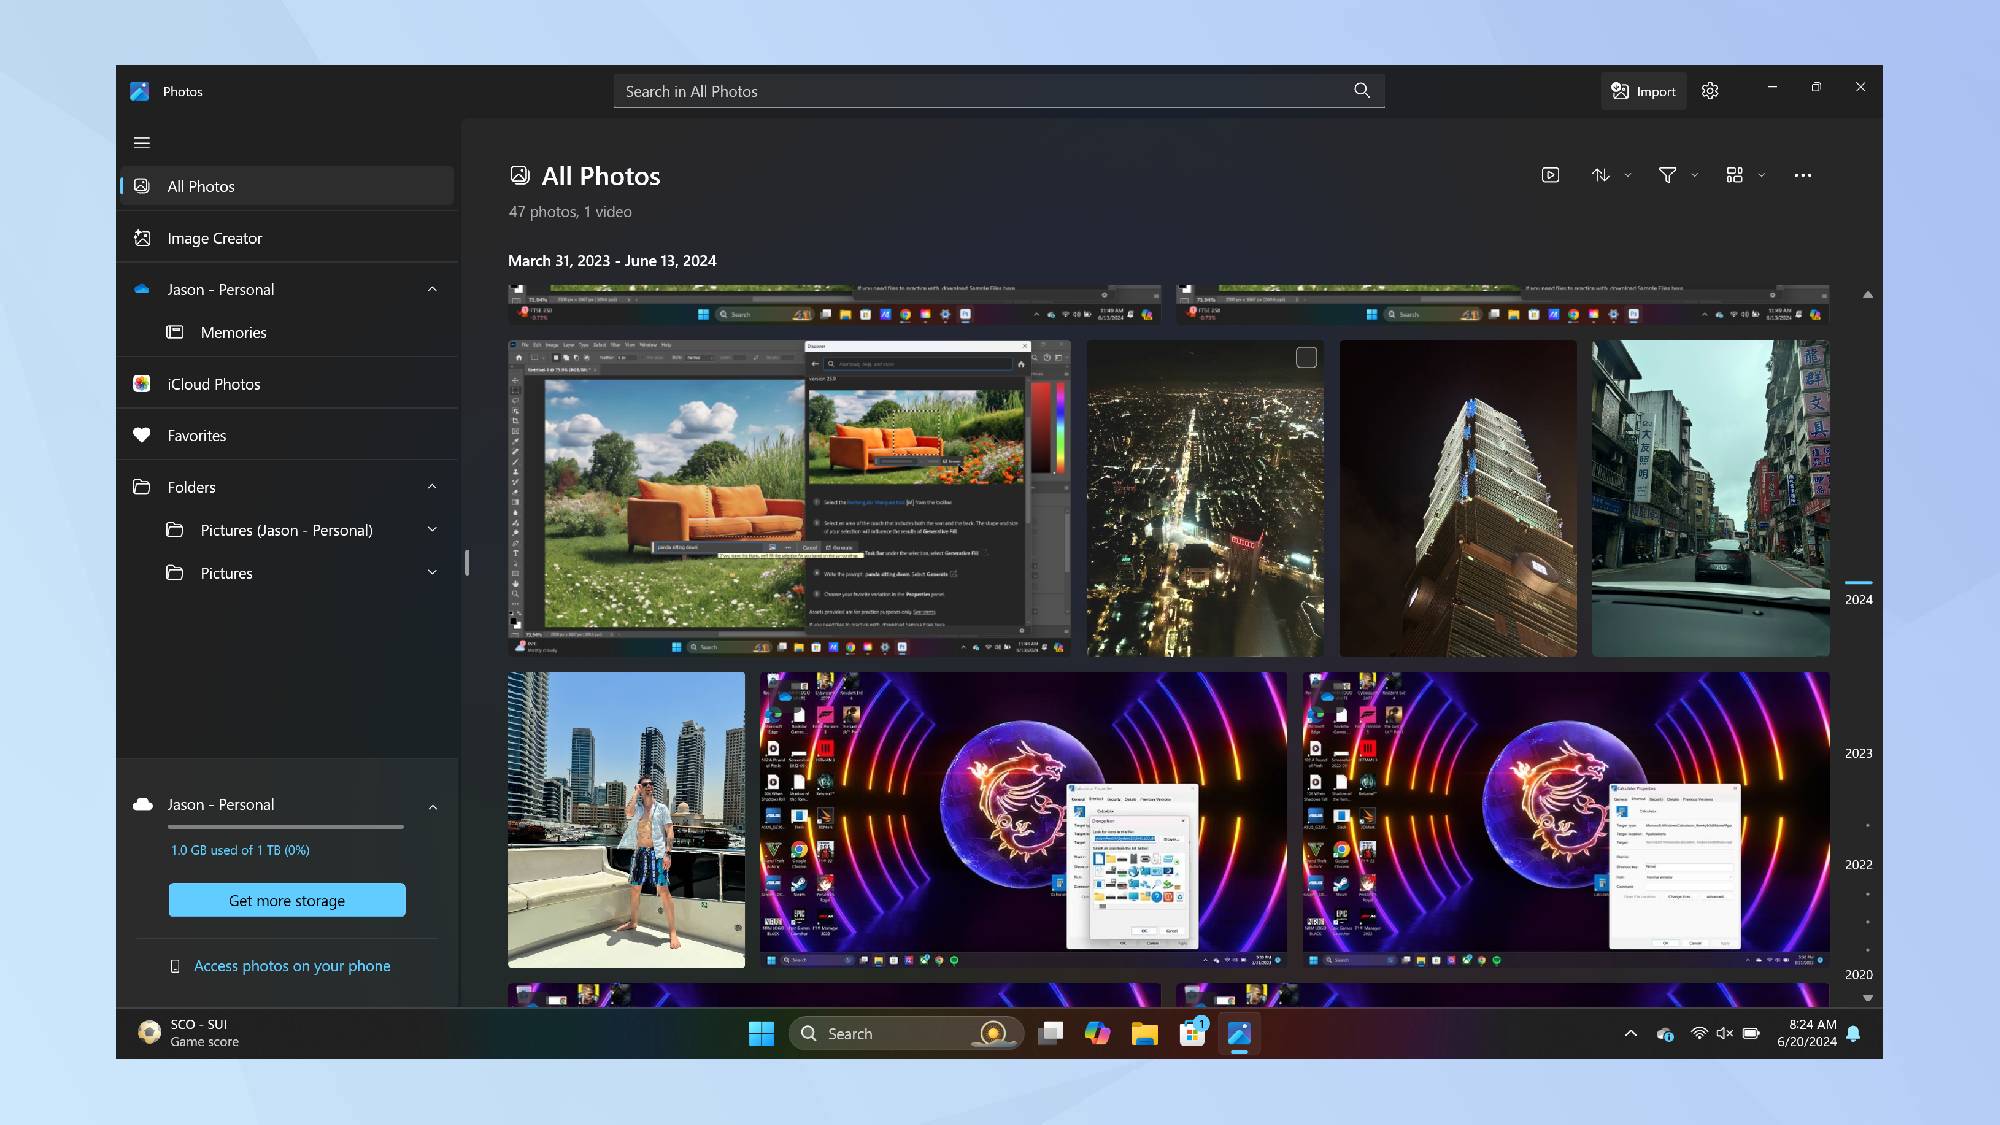Click the search magnifier icon
This screenshot has height=1125, width=2000.
(x=1362, y=91)
